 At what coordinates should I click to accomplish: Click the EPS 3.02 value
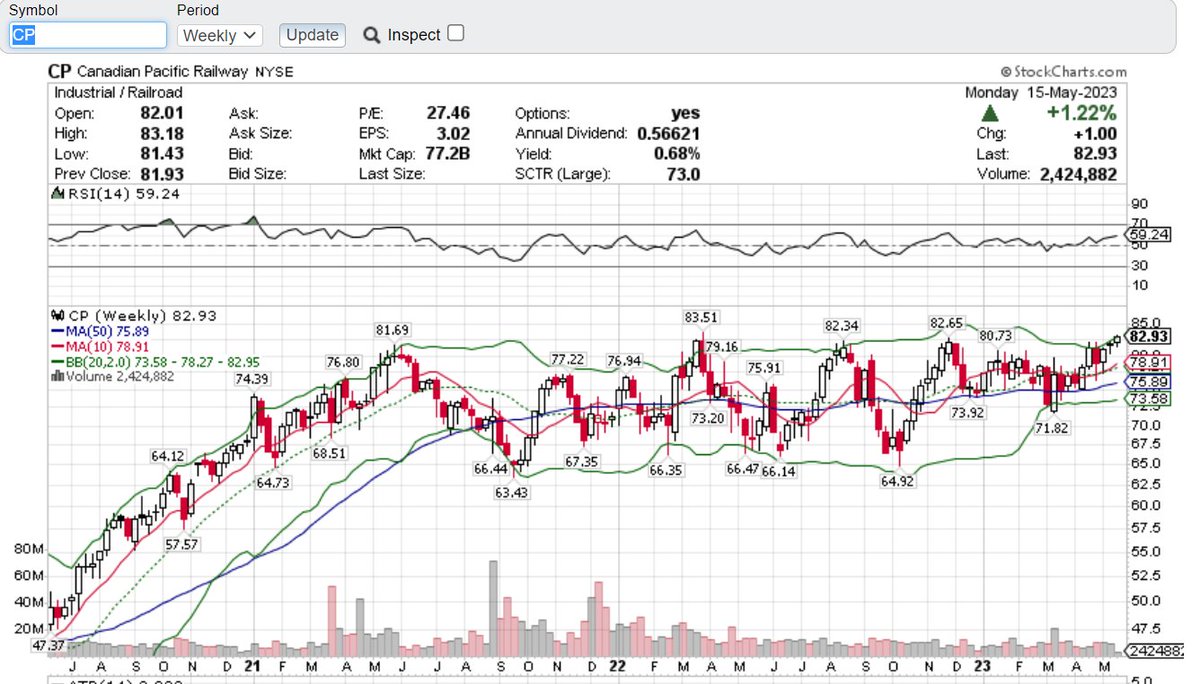[451, 133]
